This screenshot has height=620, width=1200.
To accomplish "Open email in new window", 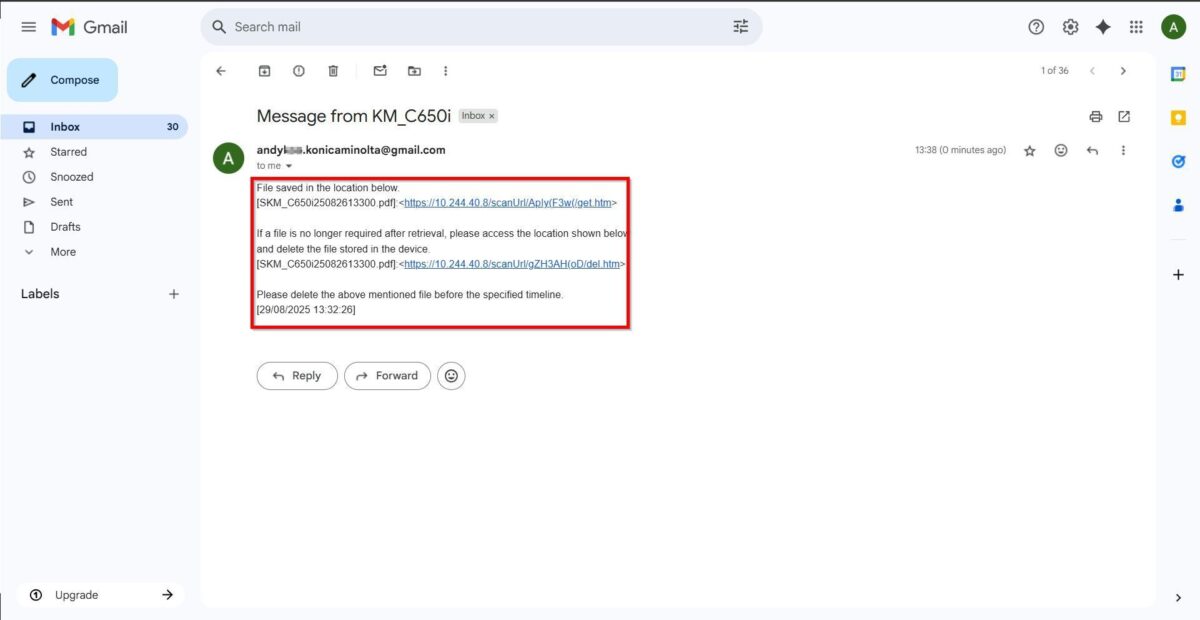I will (x=1124, y=117).
